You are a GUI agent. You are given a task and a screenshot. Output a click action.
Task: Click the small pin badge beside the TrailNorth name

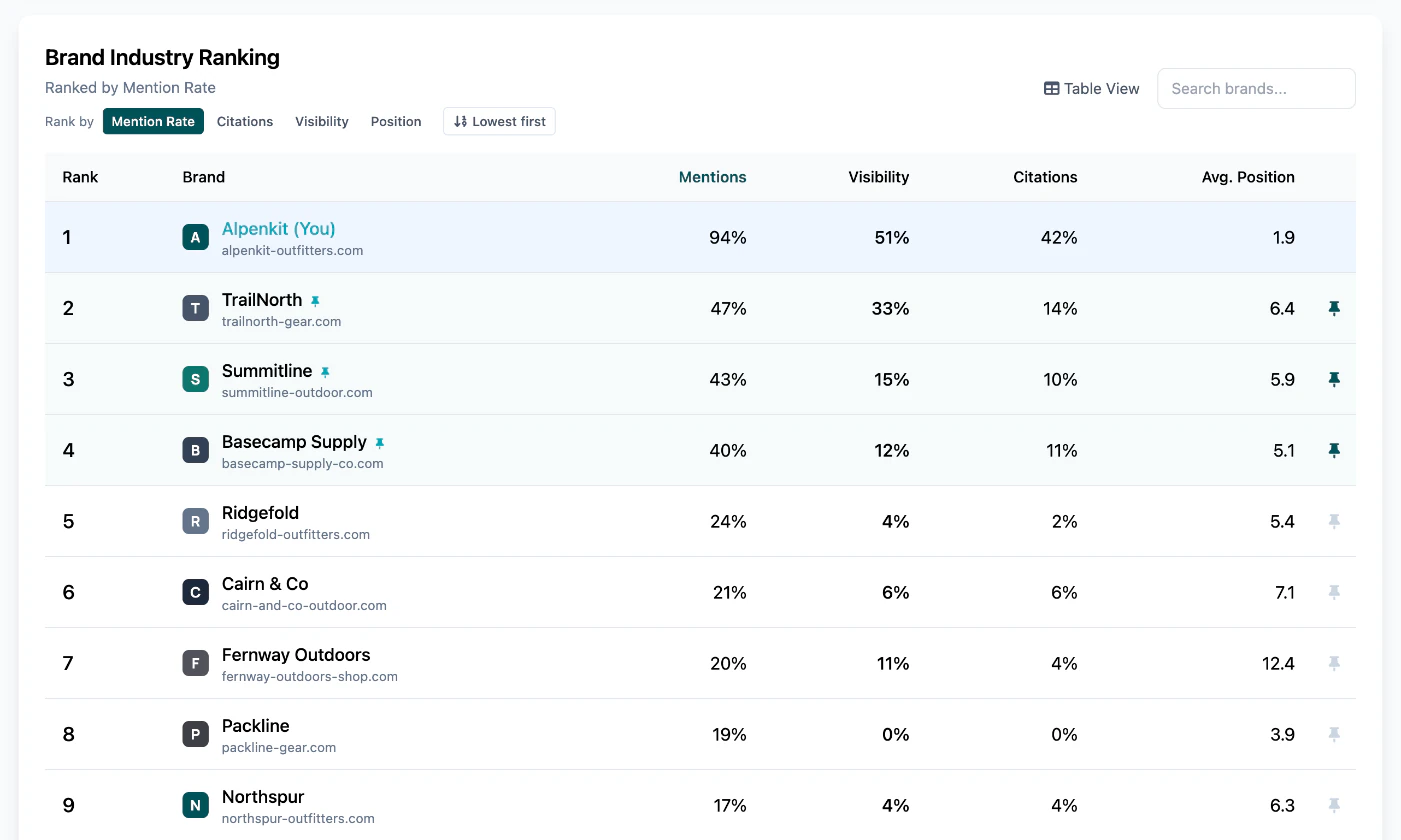pyautogui.click(x=315, y=301)
